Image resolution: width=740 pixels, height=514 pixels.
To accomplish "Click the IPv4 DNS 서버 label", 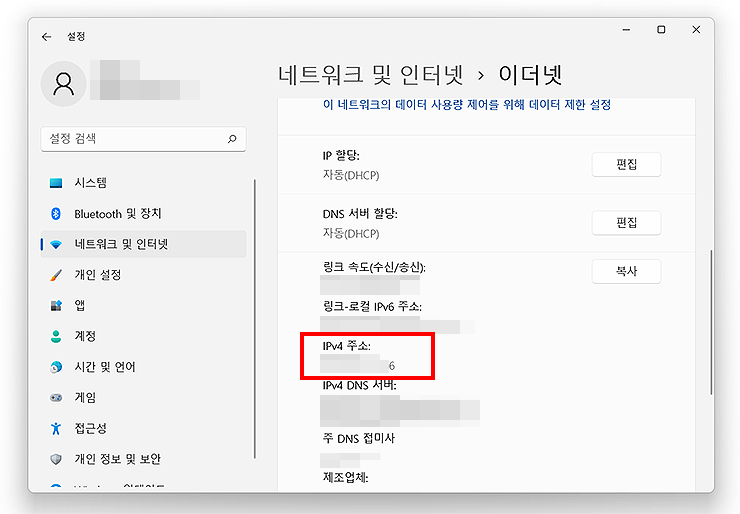I will 359,386.
